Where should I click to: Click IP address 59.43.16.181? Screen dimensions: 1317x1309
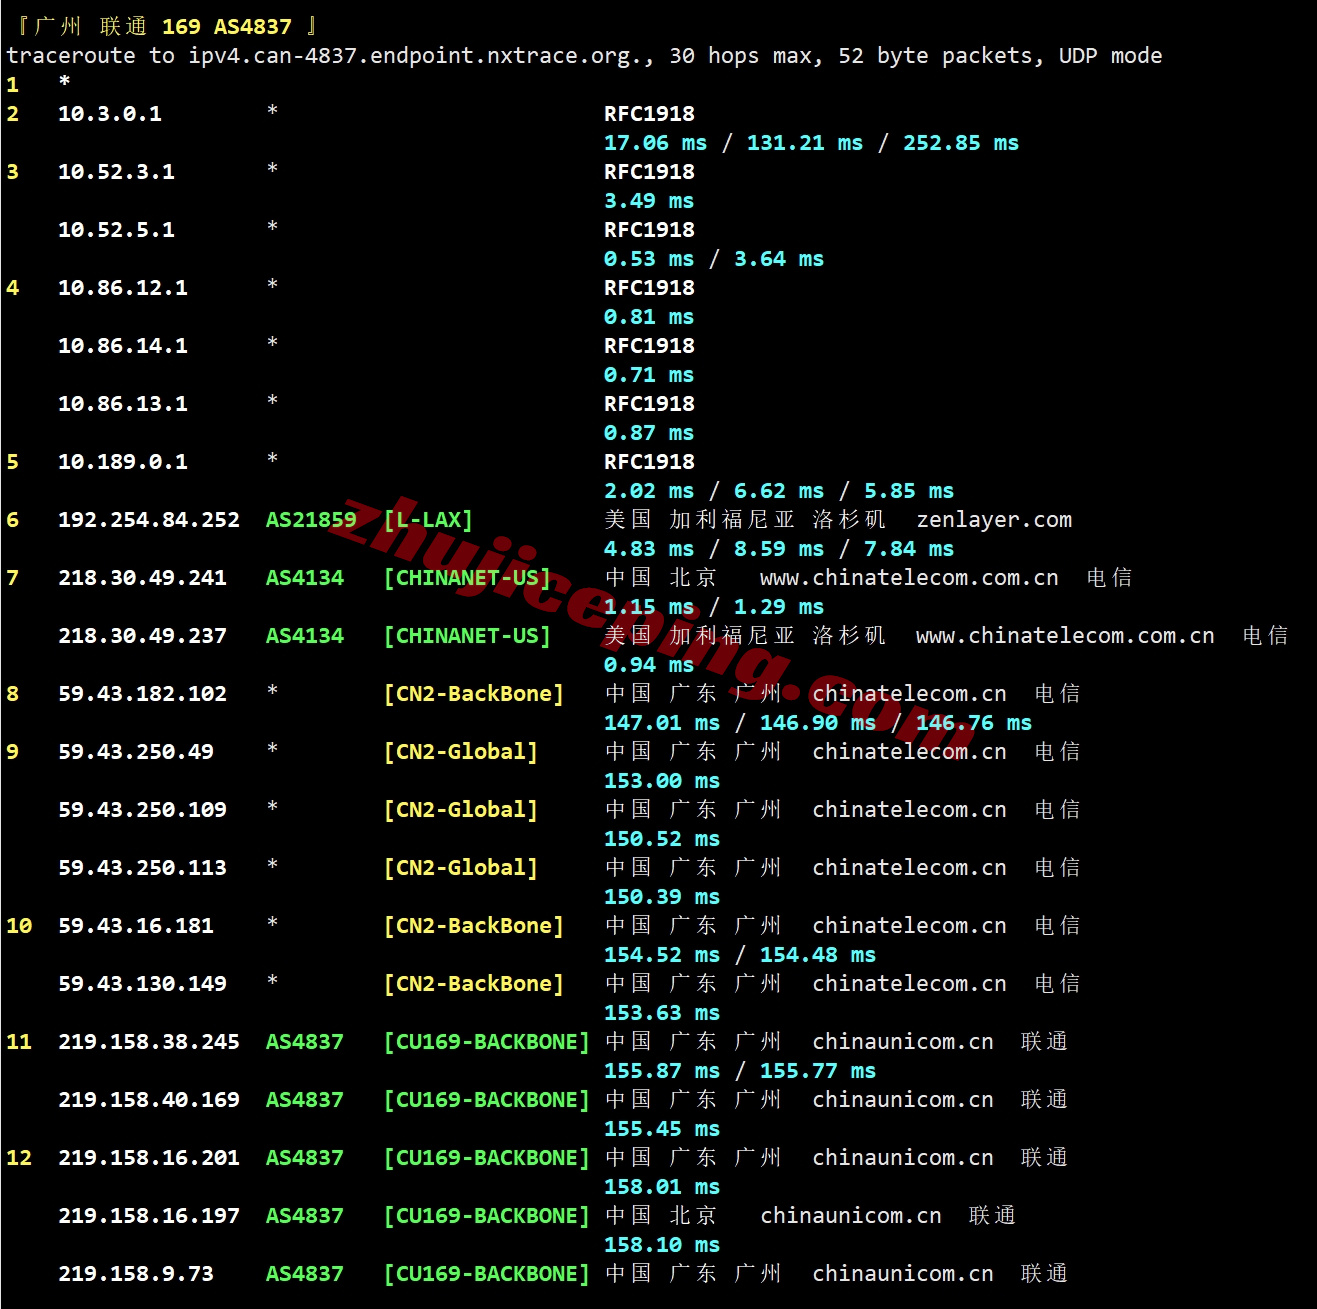coord(136,926)
